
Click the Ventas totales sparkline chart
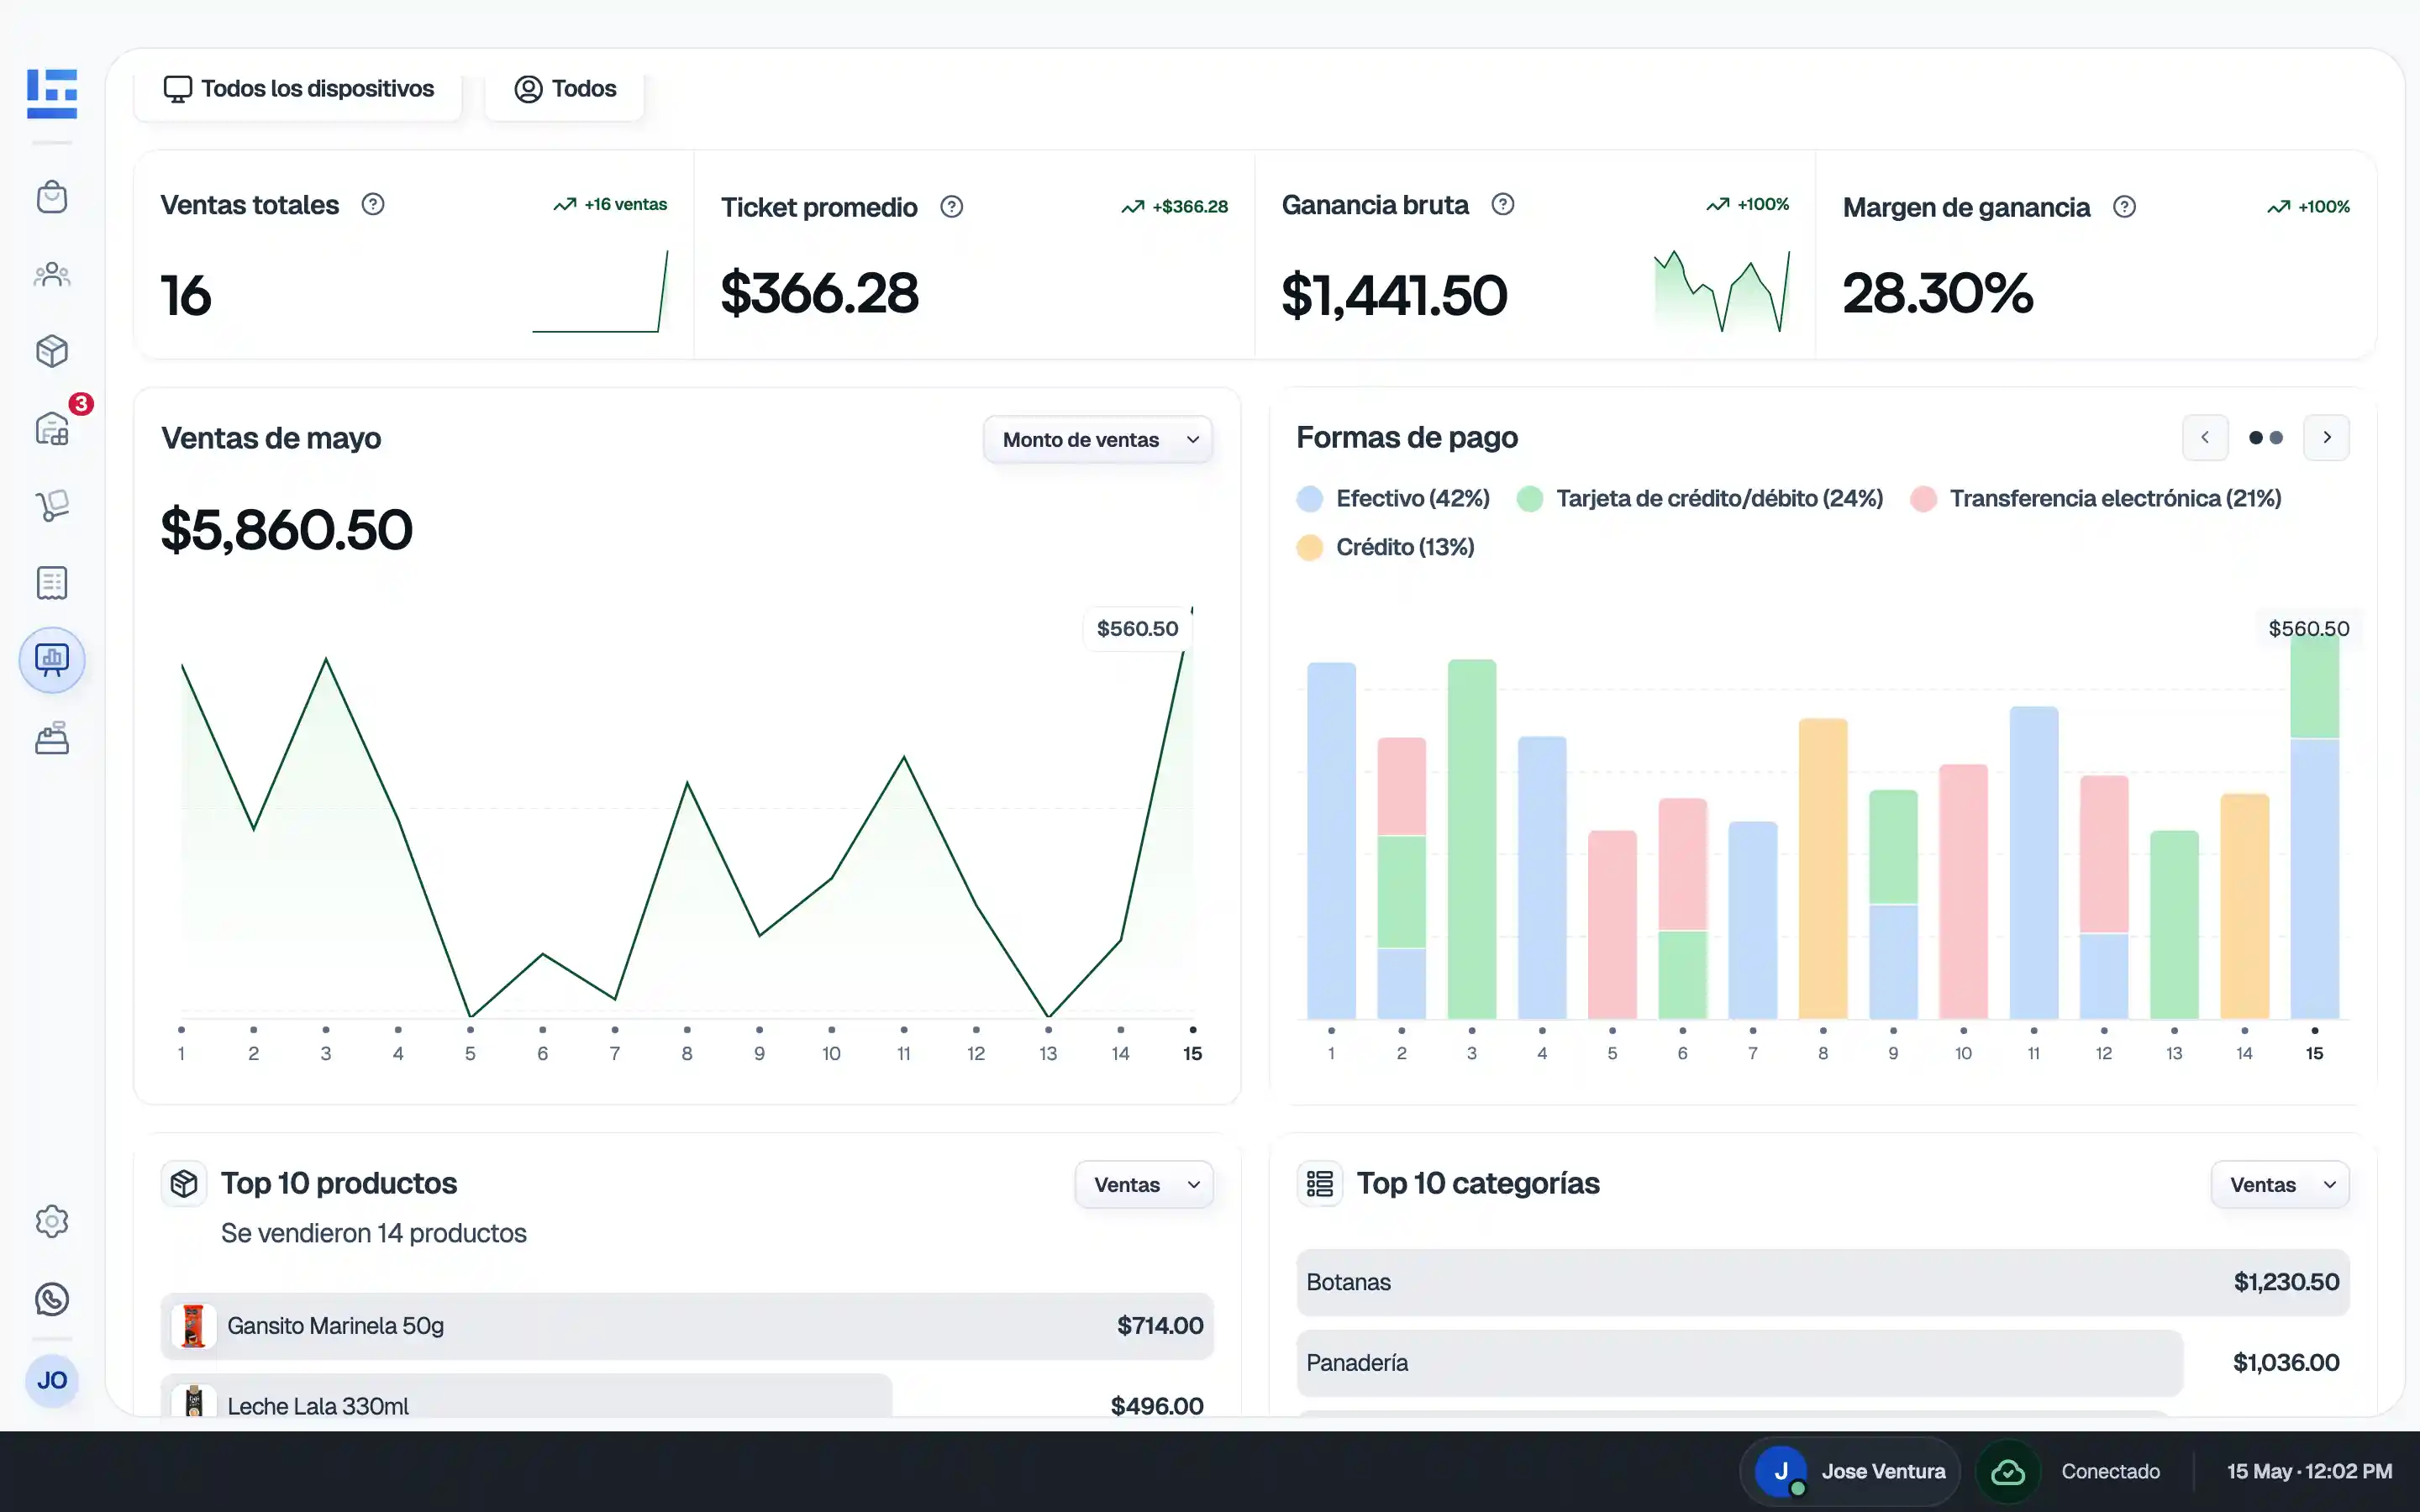(x=600, y=291)
